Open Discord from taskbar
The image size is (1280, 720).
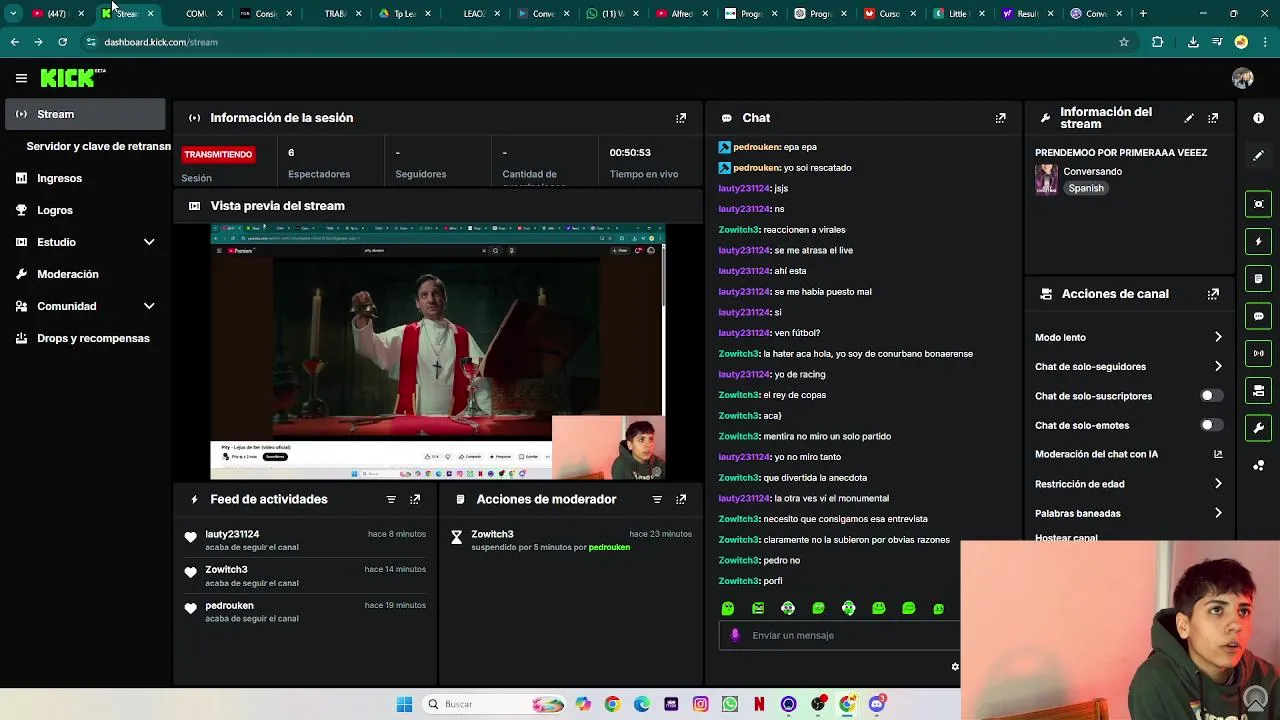[x=876, y=704]
